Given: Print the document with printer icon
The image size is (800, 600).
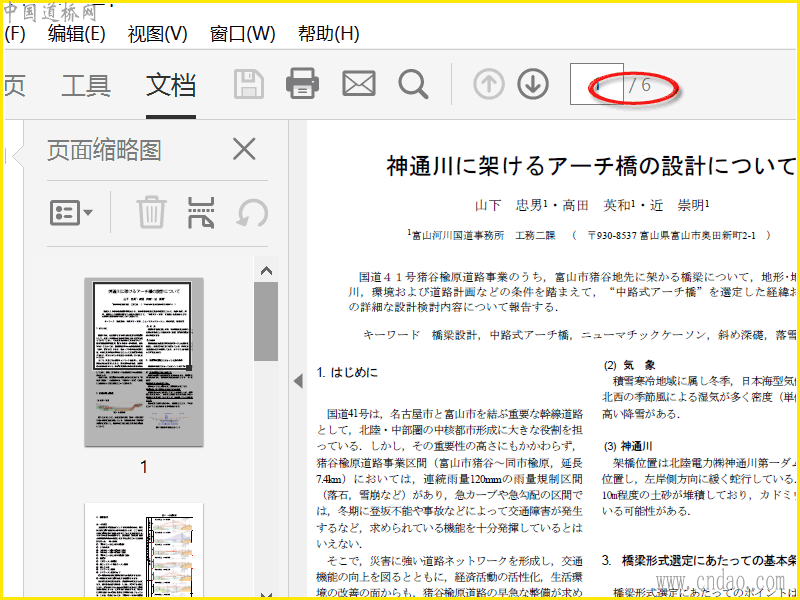Looking at the screenshot, I should click(303, 84).
